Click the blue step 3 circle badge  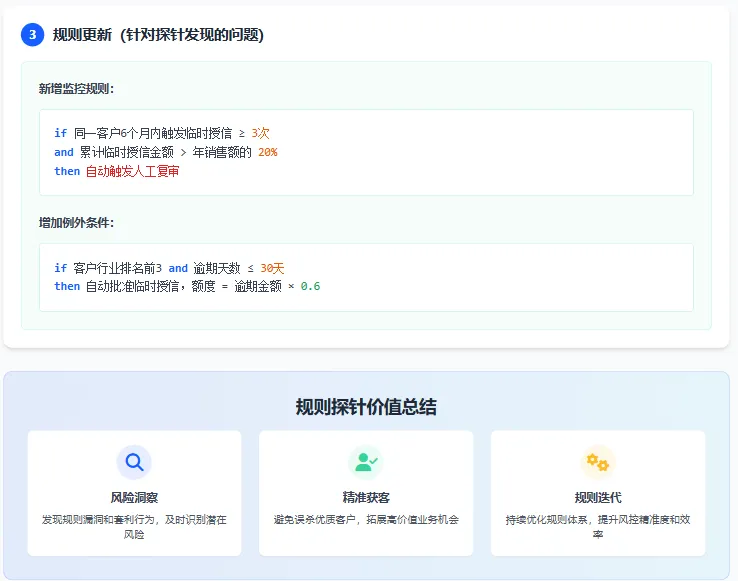pos(32,35)
